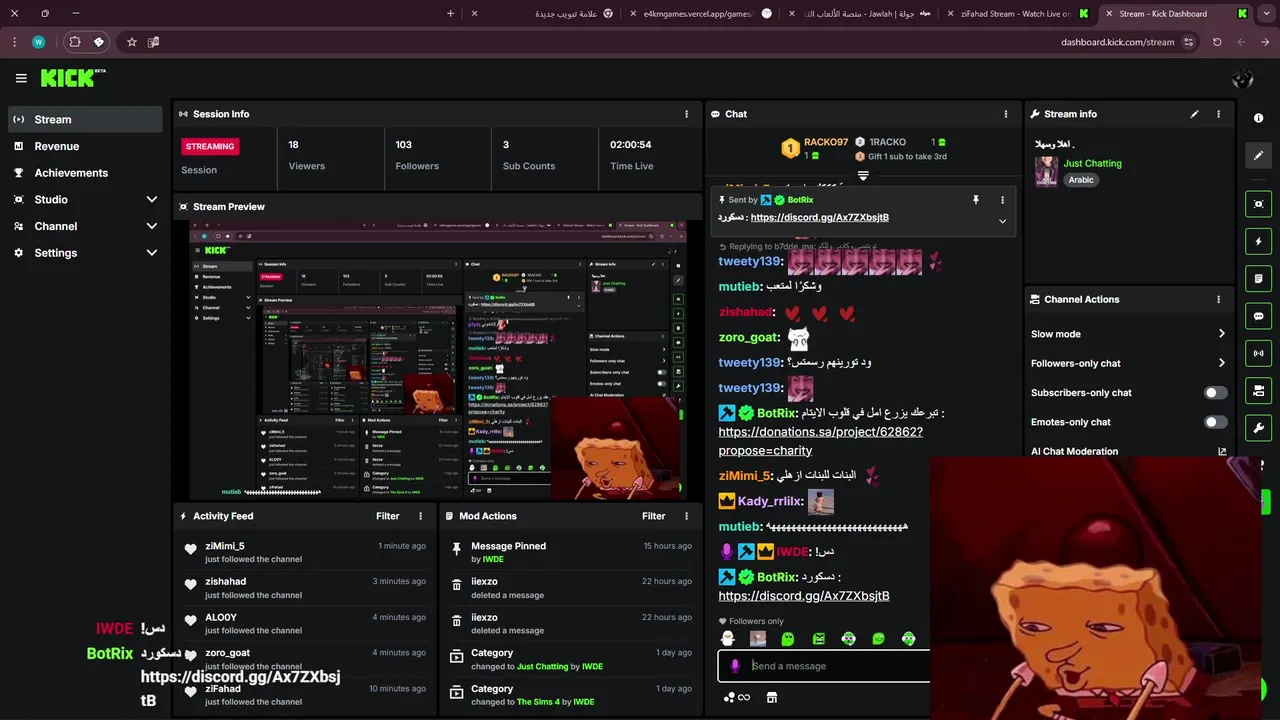Reload the page with browser refresh button

tap(1217, 42)
